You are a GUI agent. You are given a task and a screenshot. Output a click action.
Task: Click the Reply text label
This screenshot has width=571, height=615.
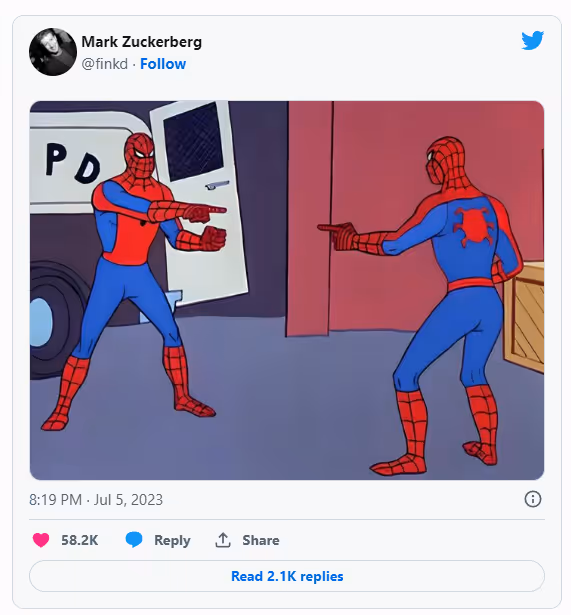coord(172,540)
